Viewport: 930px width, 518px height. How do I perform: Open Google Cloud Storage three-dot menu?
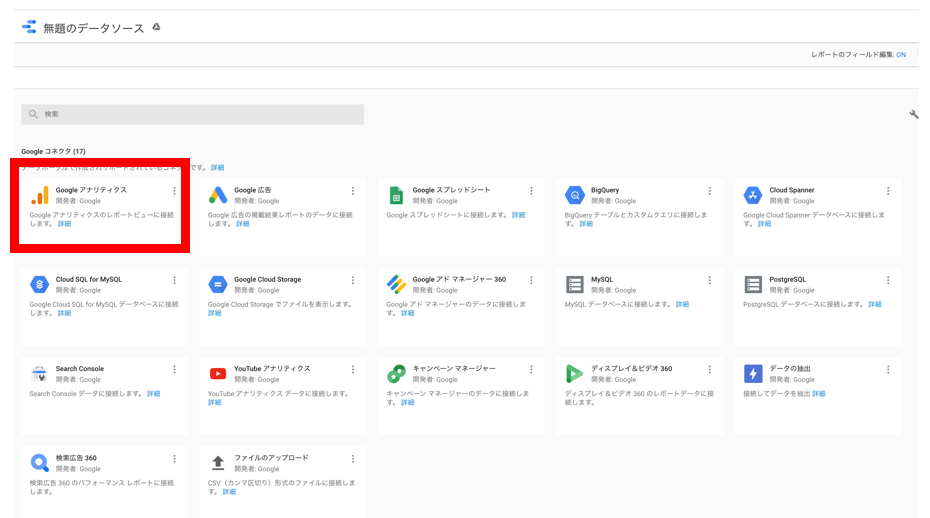[x=353, y=280]
